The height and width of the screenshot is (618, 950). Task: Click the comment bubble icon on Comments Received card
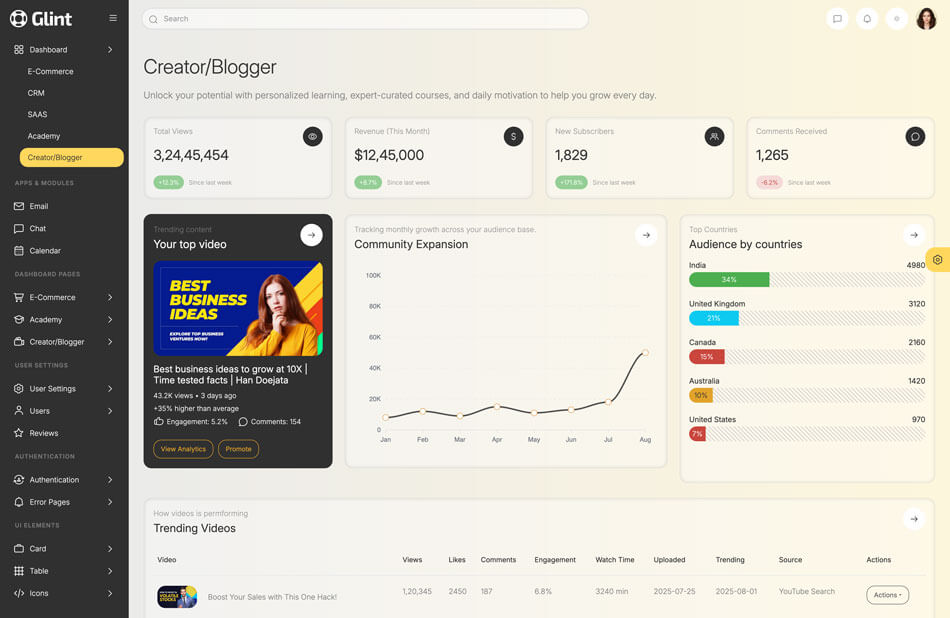click(x=915, y=137)
